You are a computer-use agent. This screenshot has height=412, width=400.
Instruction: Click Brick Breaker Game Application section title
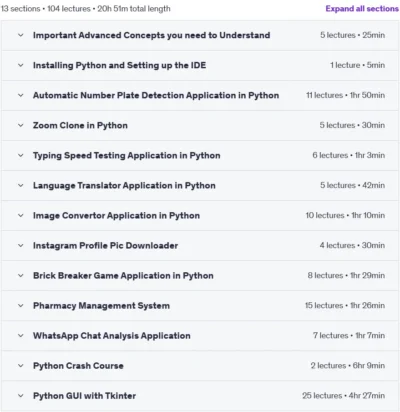123,276
